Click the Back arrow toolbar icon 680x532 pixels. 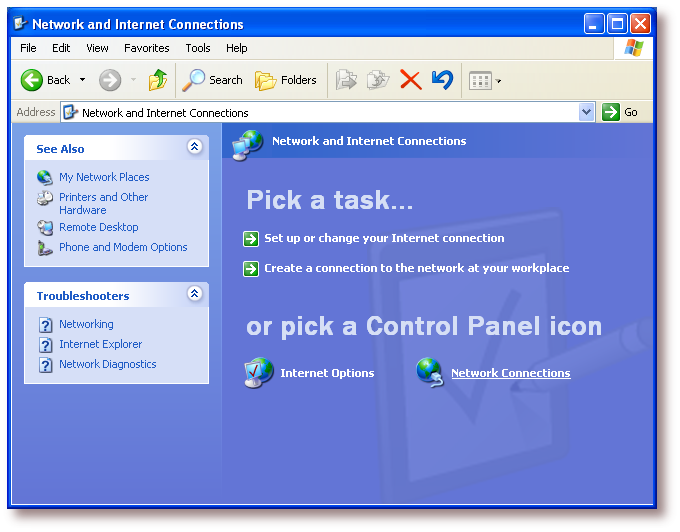pos(32,80)
